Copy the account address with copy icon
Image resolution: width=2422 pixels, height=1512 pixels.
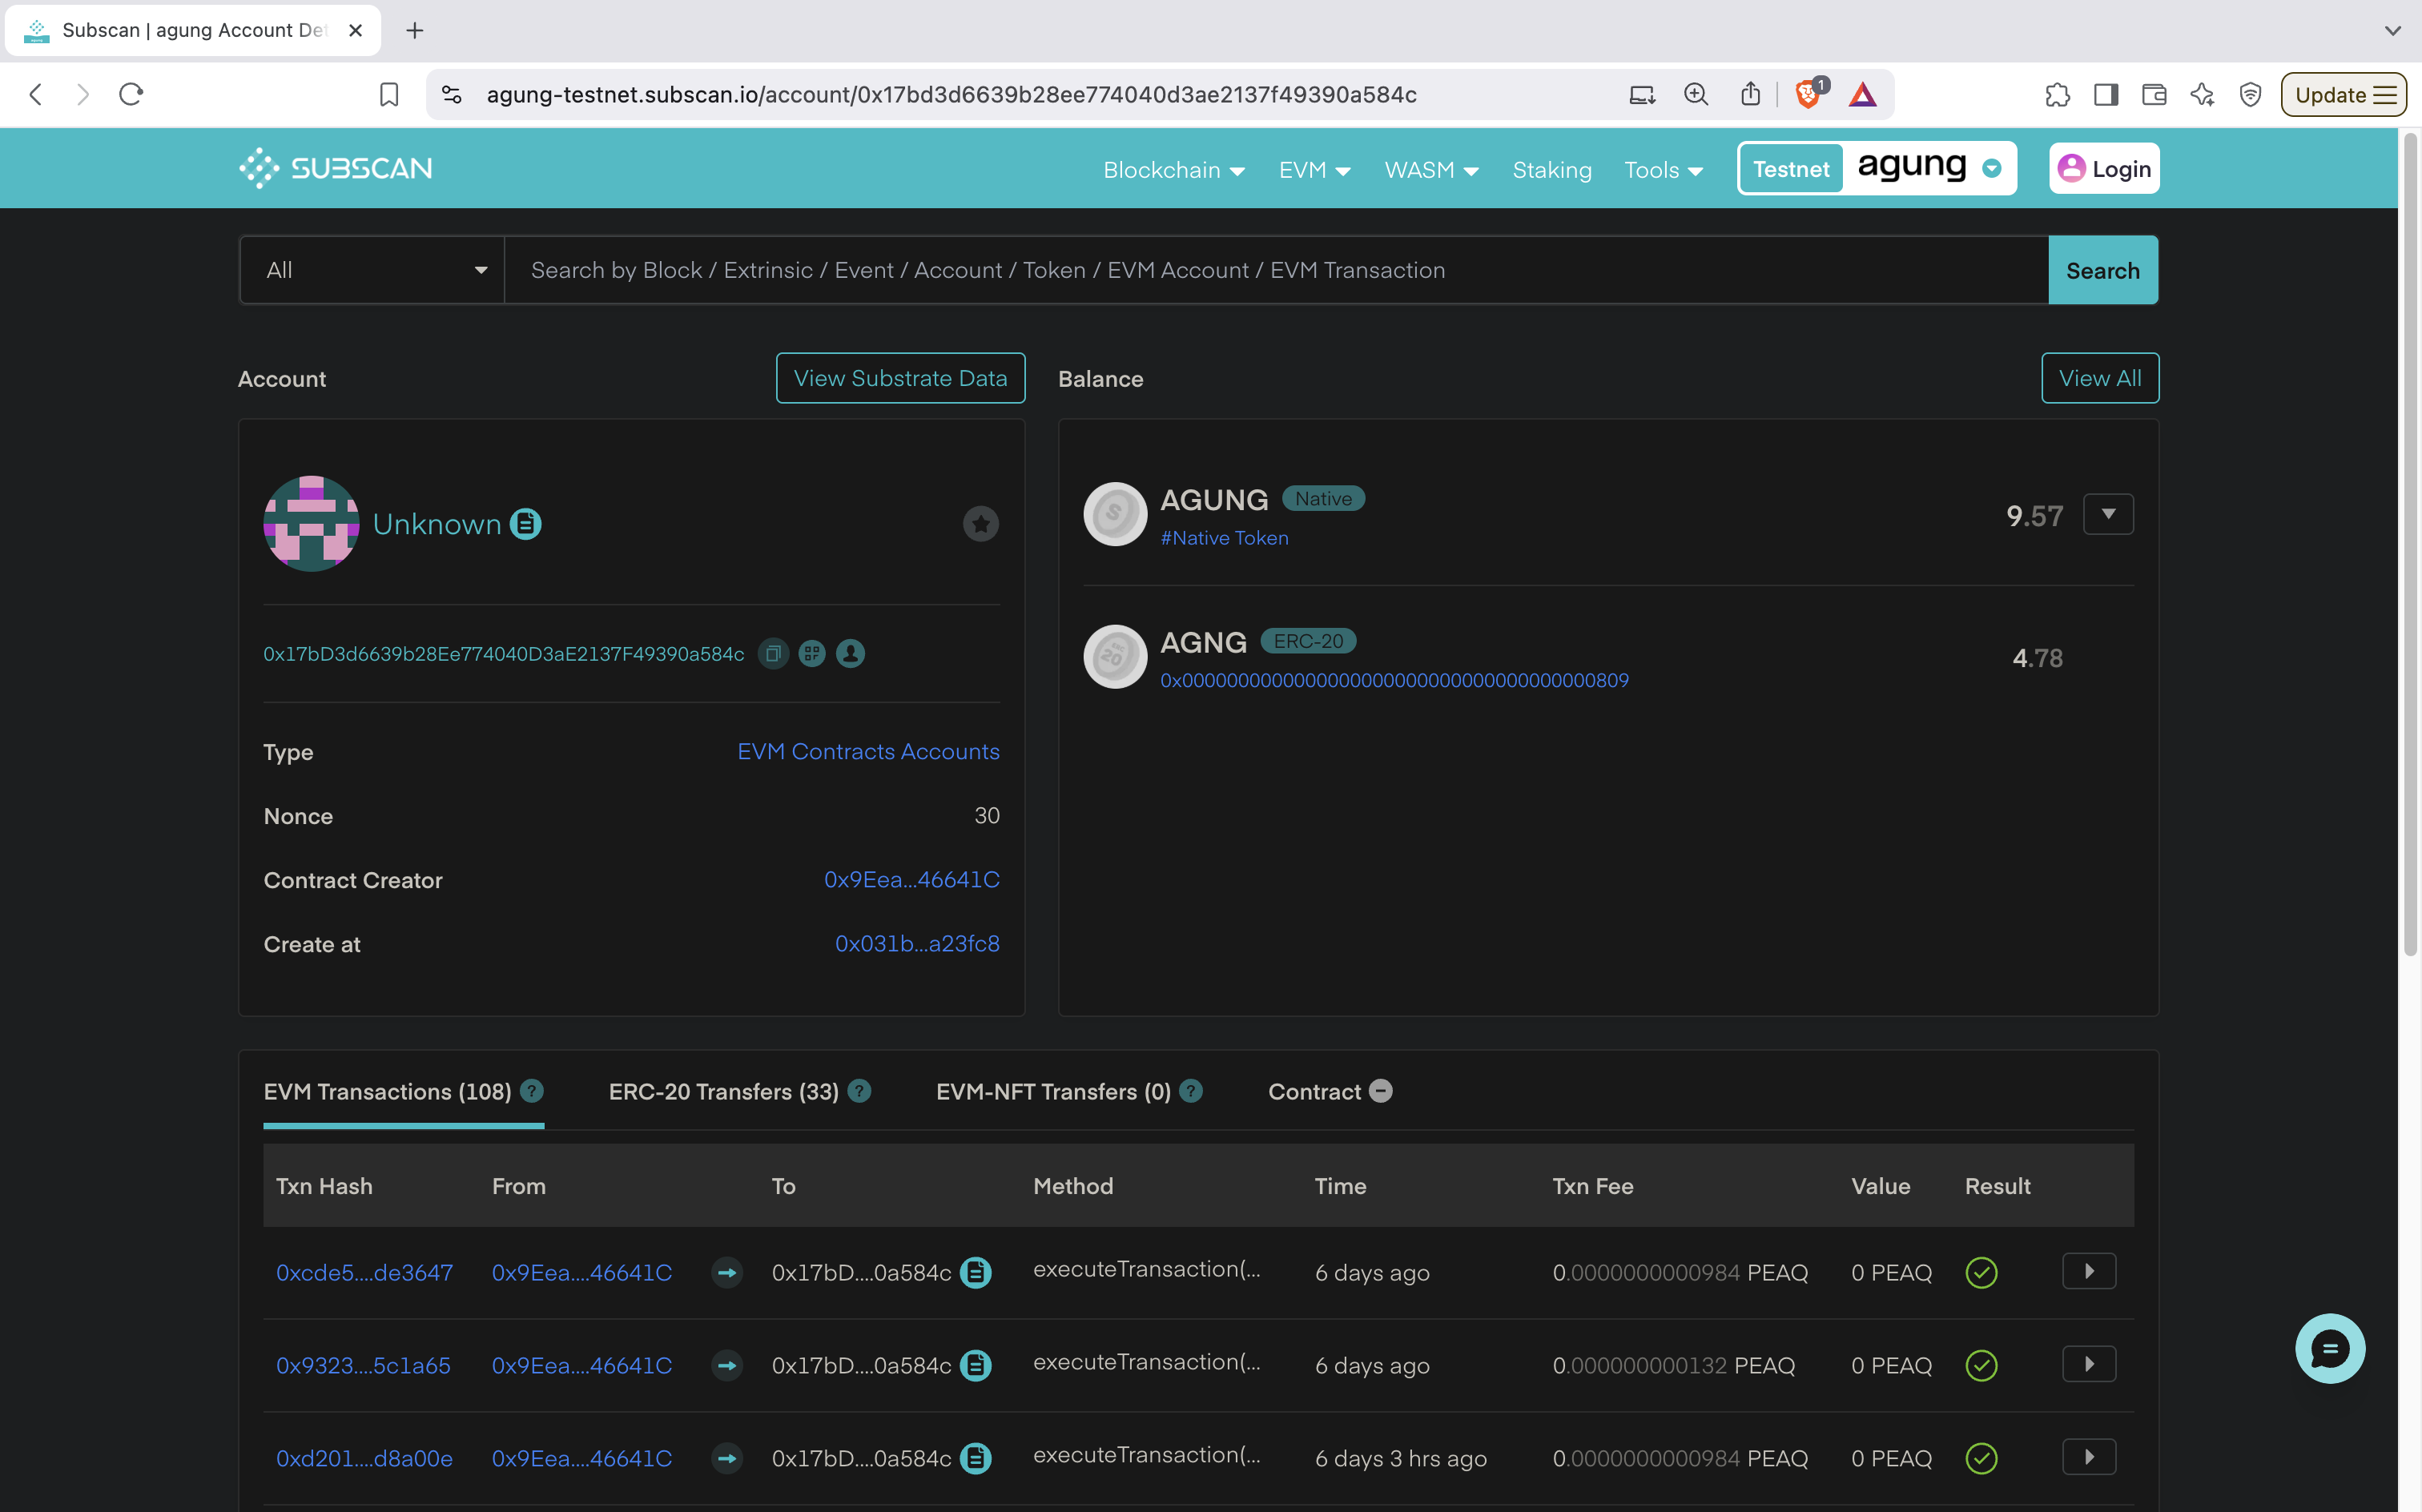(773, 654)
